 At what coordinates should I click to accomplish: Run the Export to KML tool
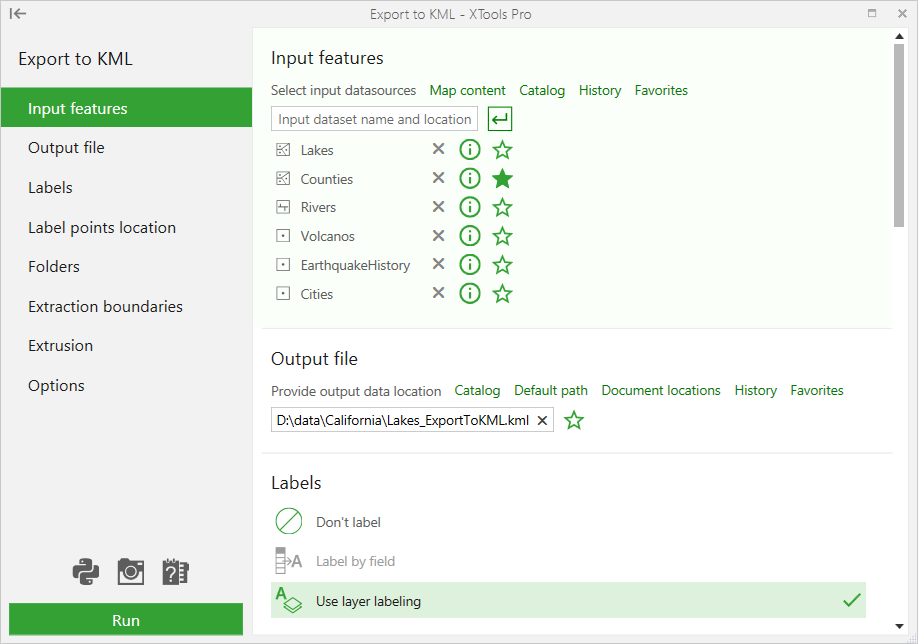pos(125,619)
